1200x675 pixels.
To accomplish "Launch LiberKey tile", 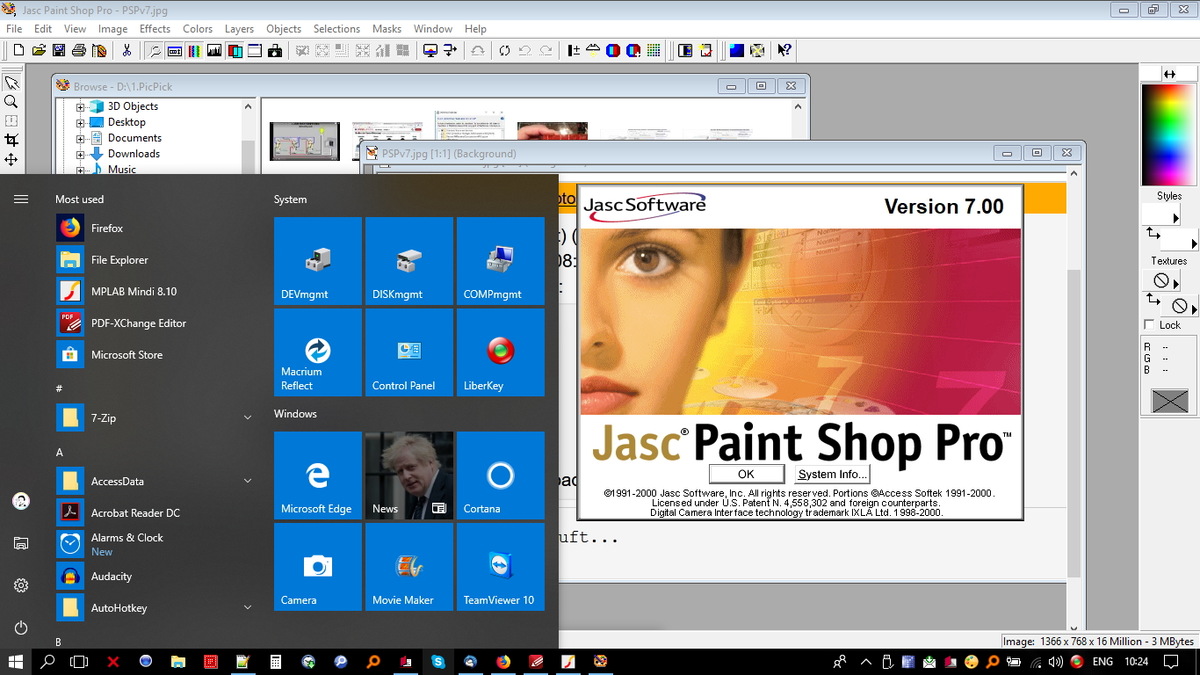I will click(x=500, y=352).
